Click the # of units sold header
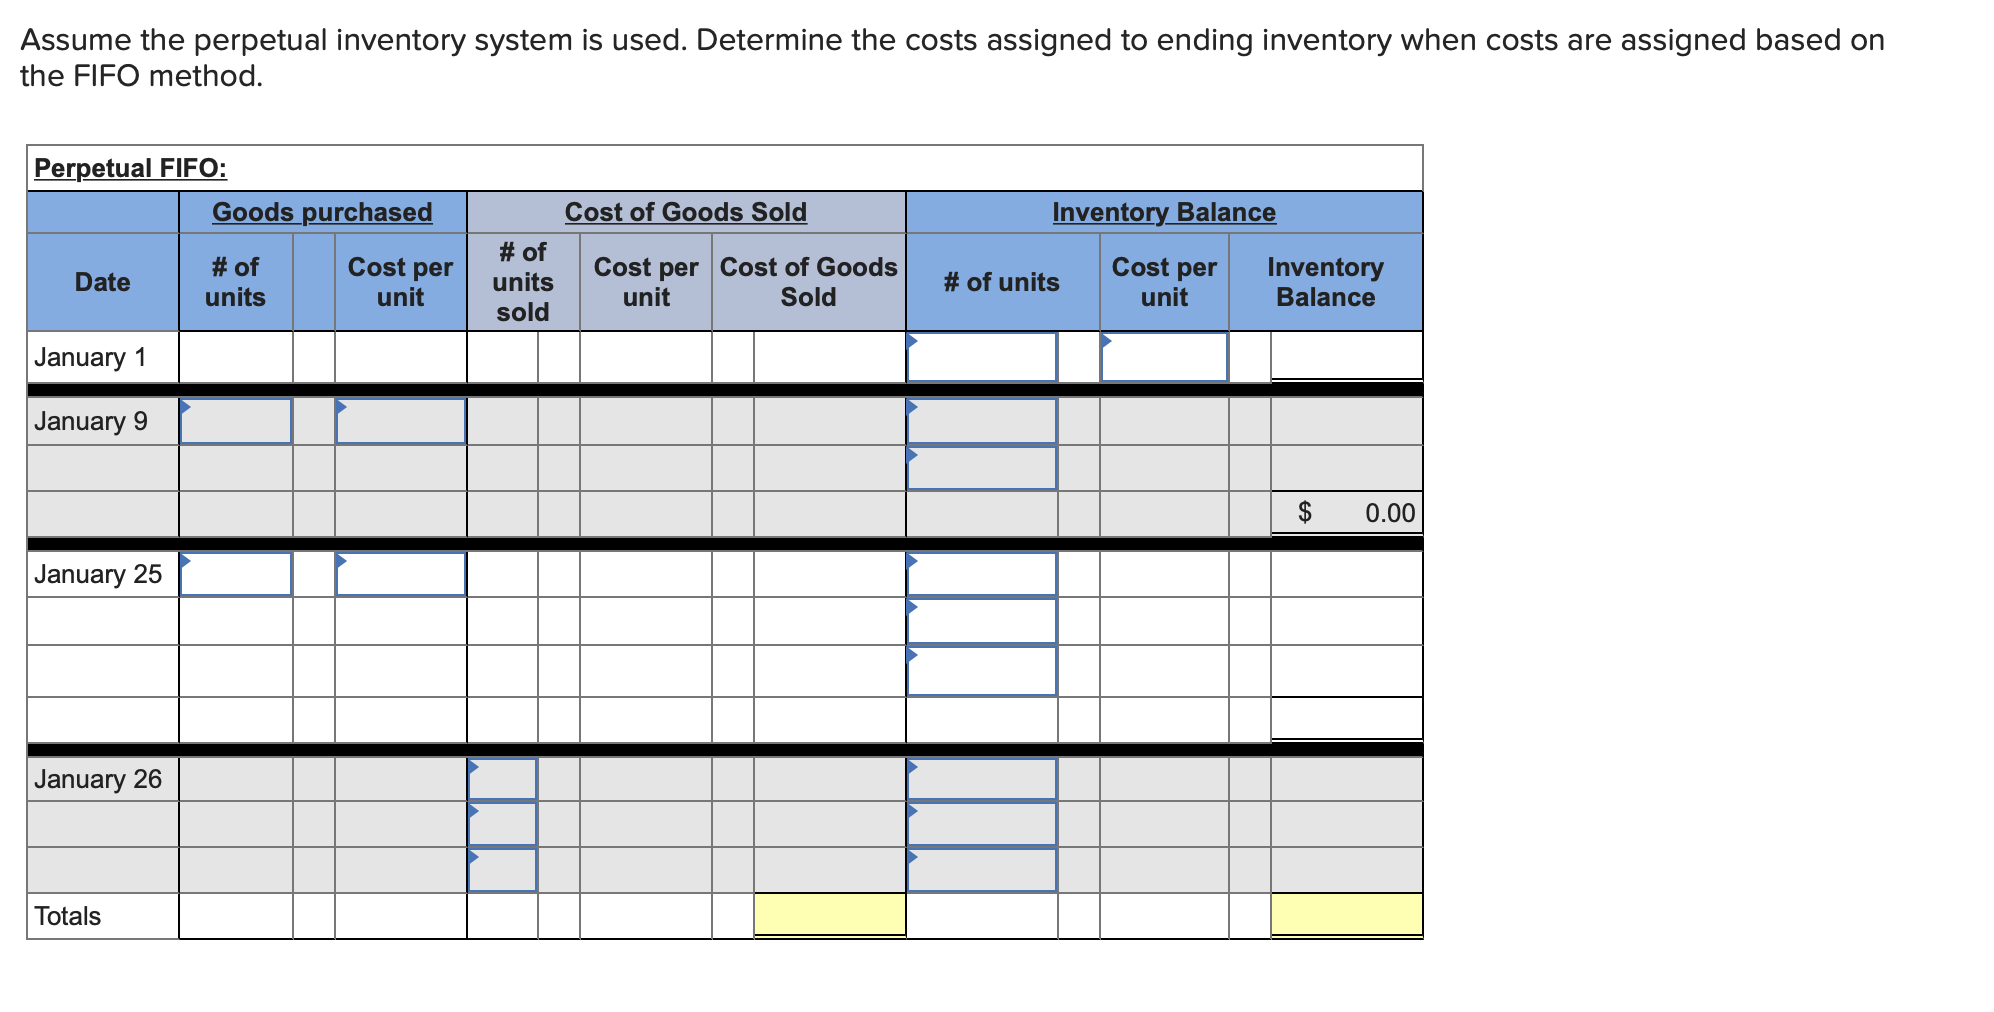 522,282
